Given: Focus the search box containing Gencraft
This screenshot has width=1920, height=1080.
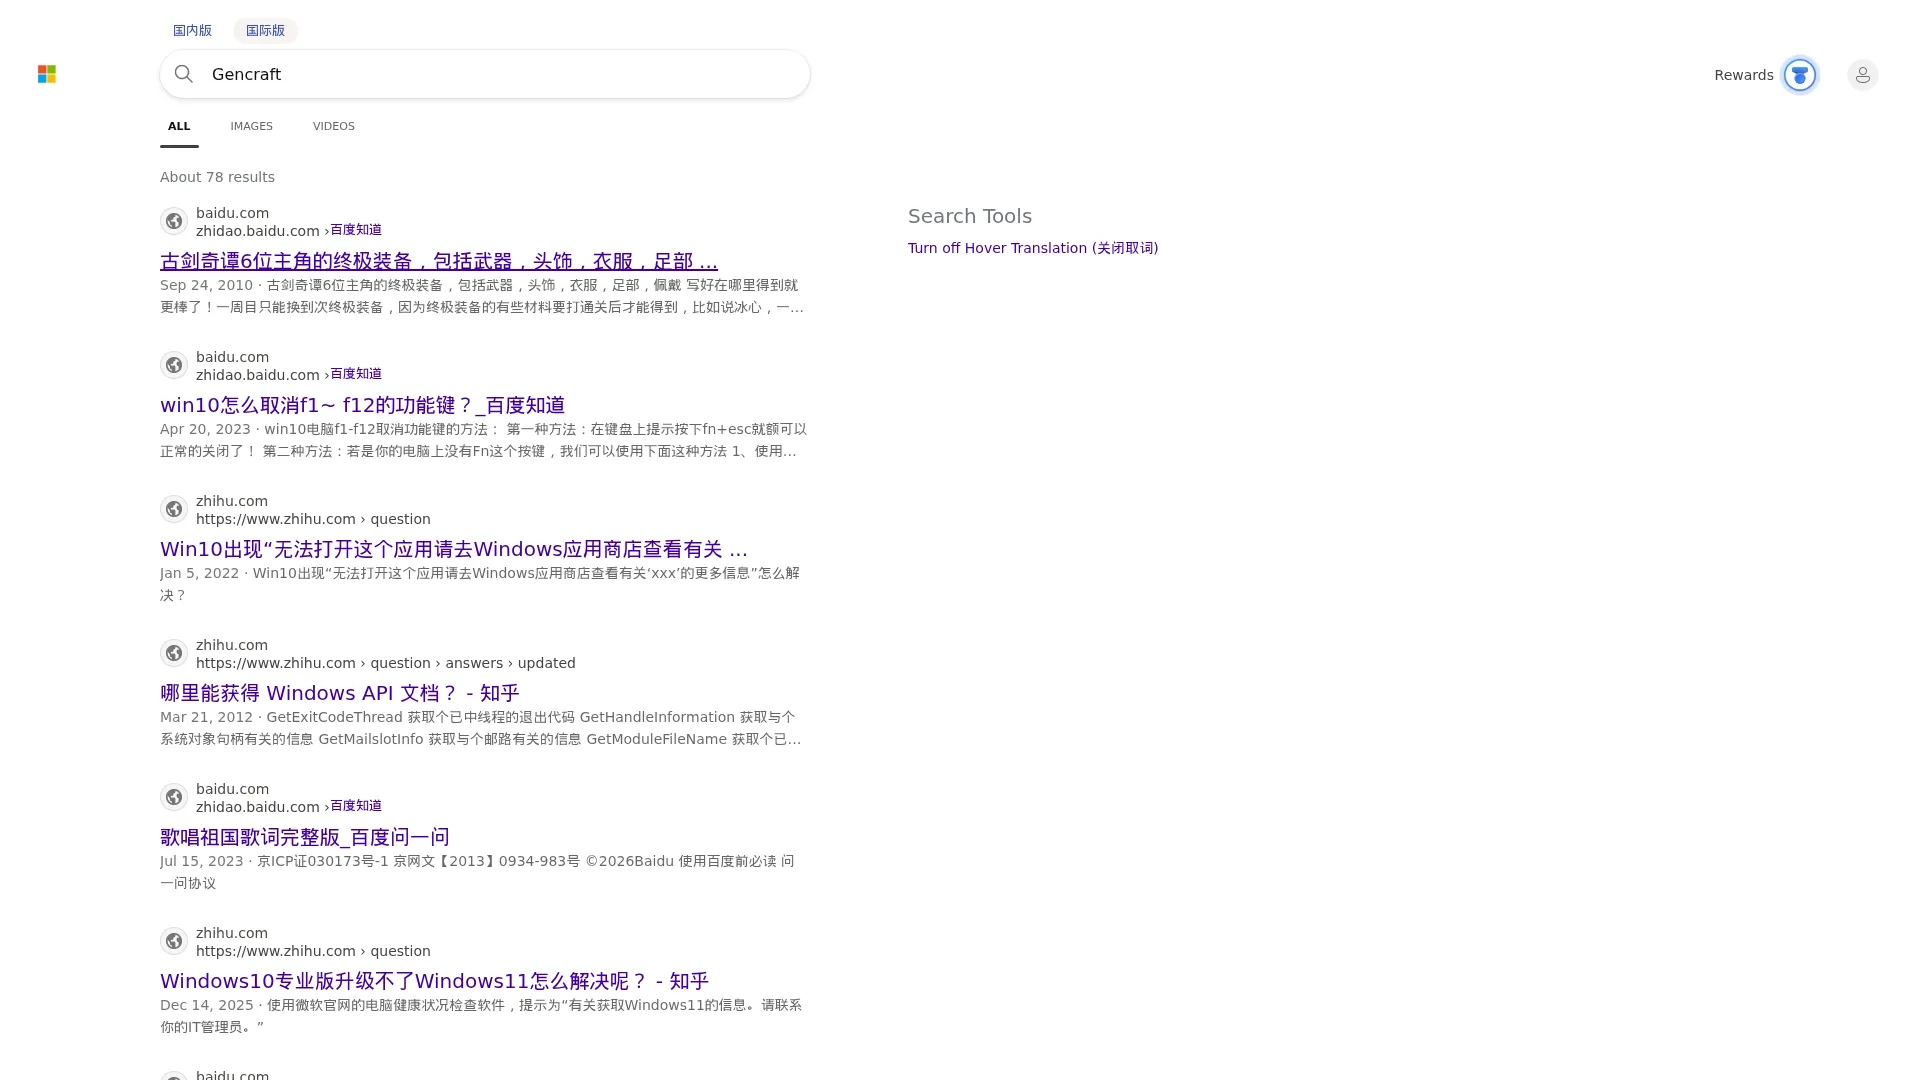Looking at the screenshot, I should coord(485,74).
